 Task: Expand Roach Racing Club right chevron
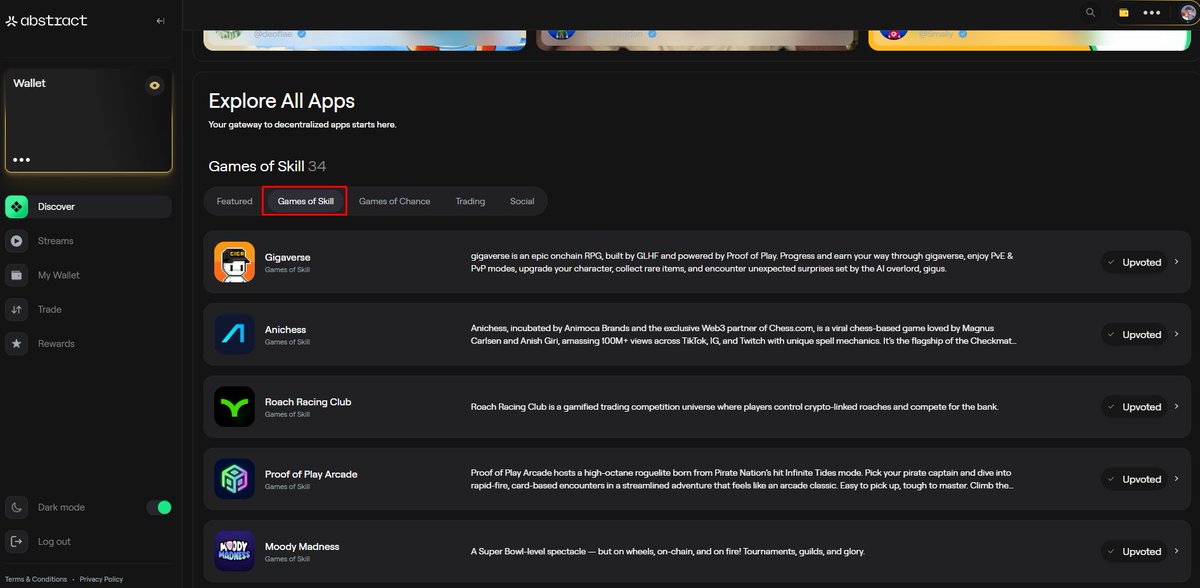pyautogui.click(x=1177, y=407)
